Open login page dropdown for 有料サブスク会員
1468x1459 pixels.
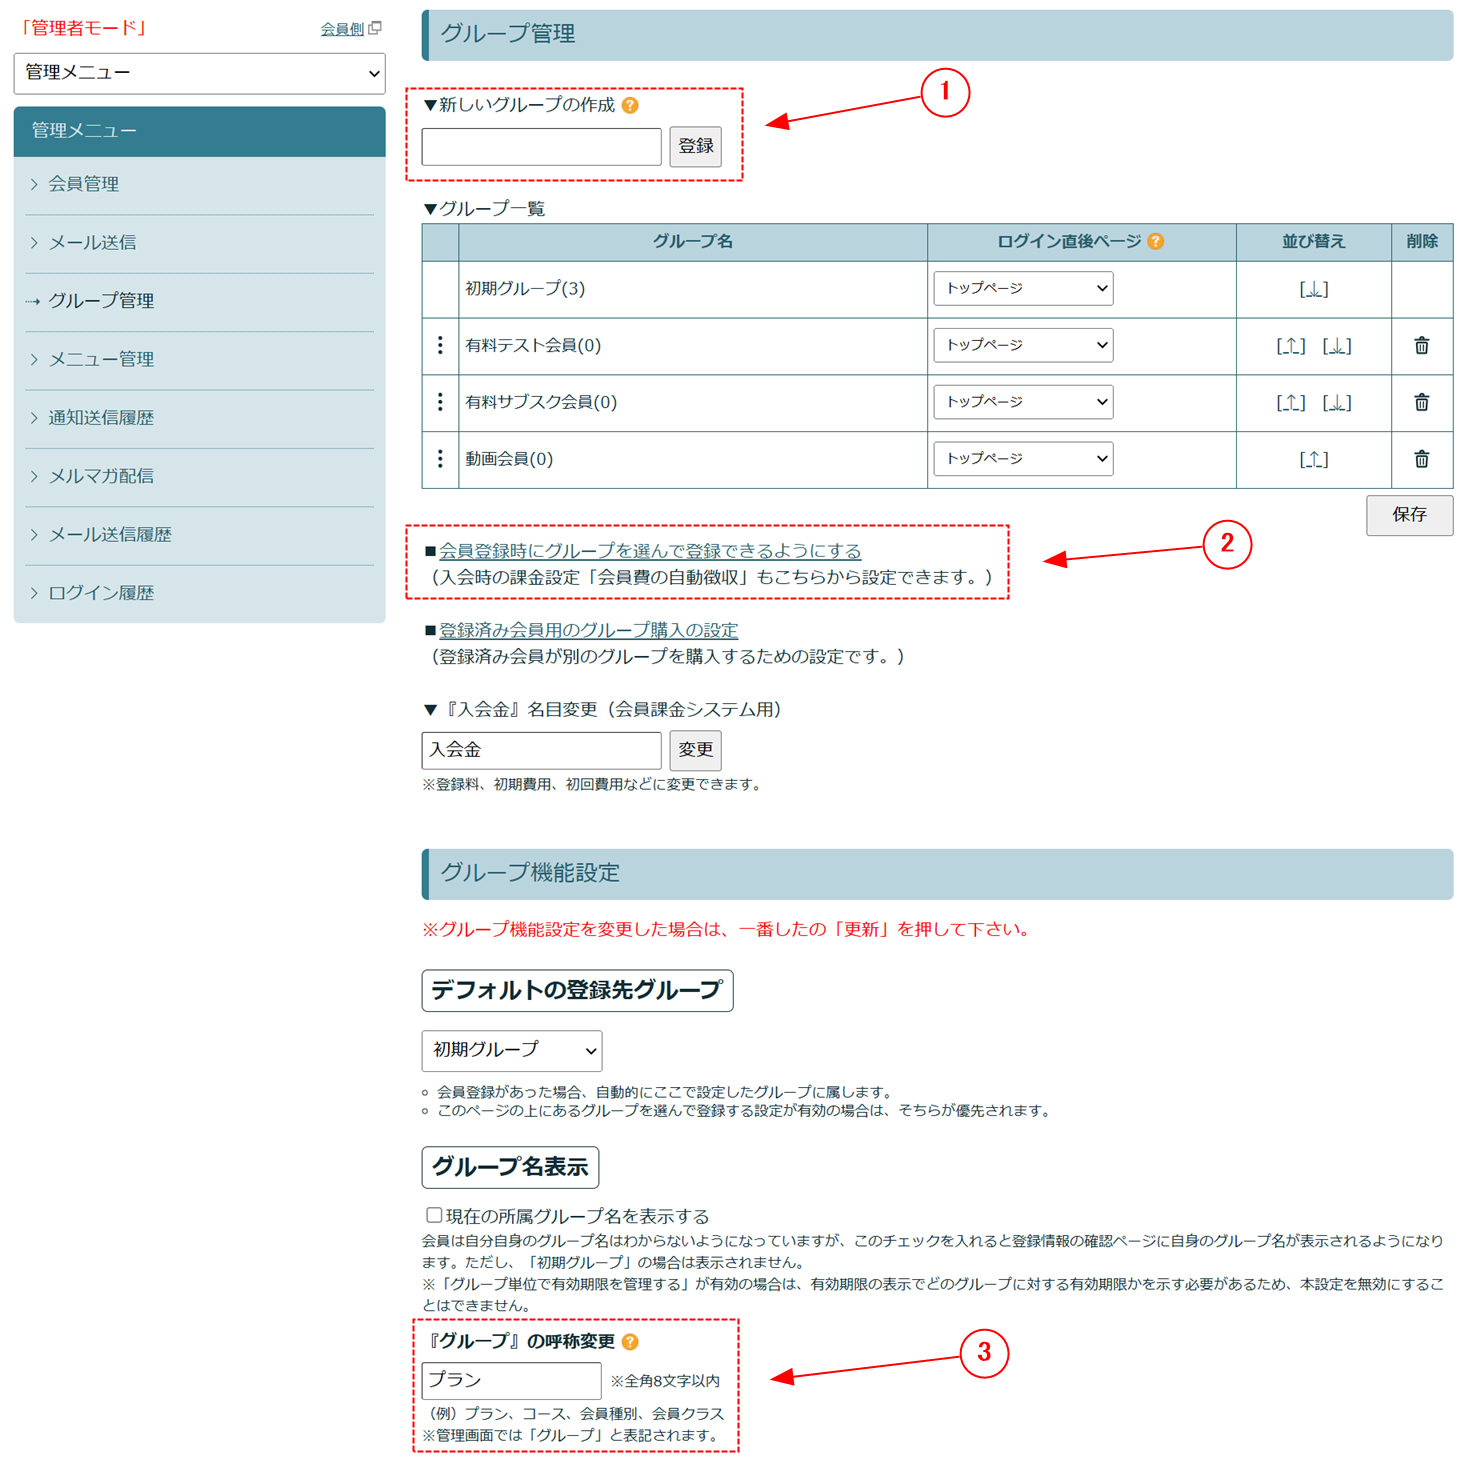coord(1023,402)
